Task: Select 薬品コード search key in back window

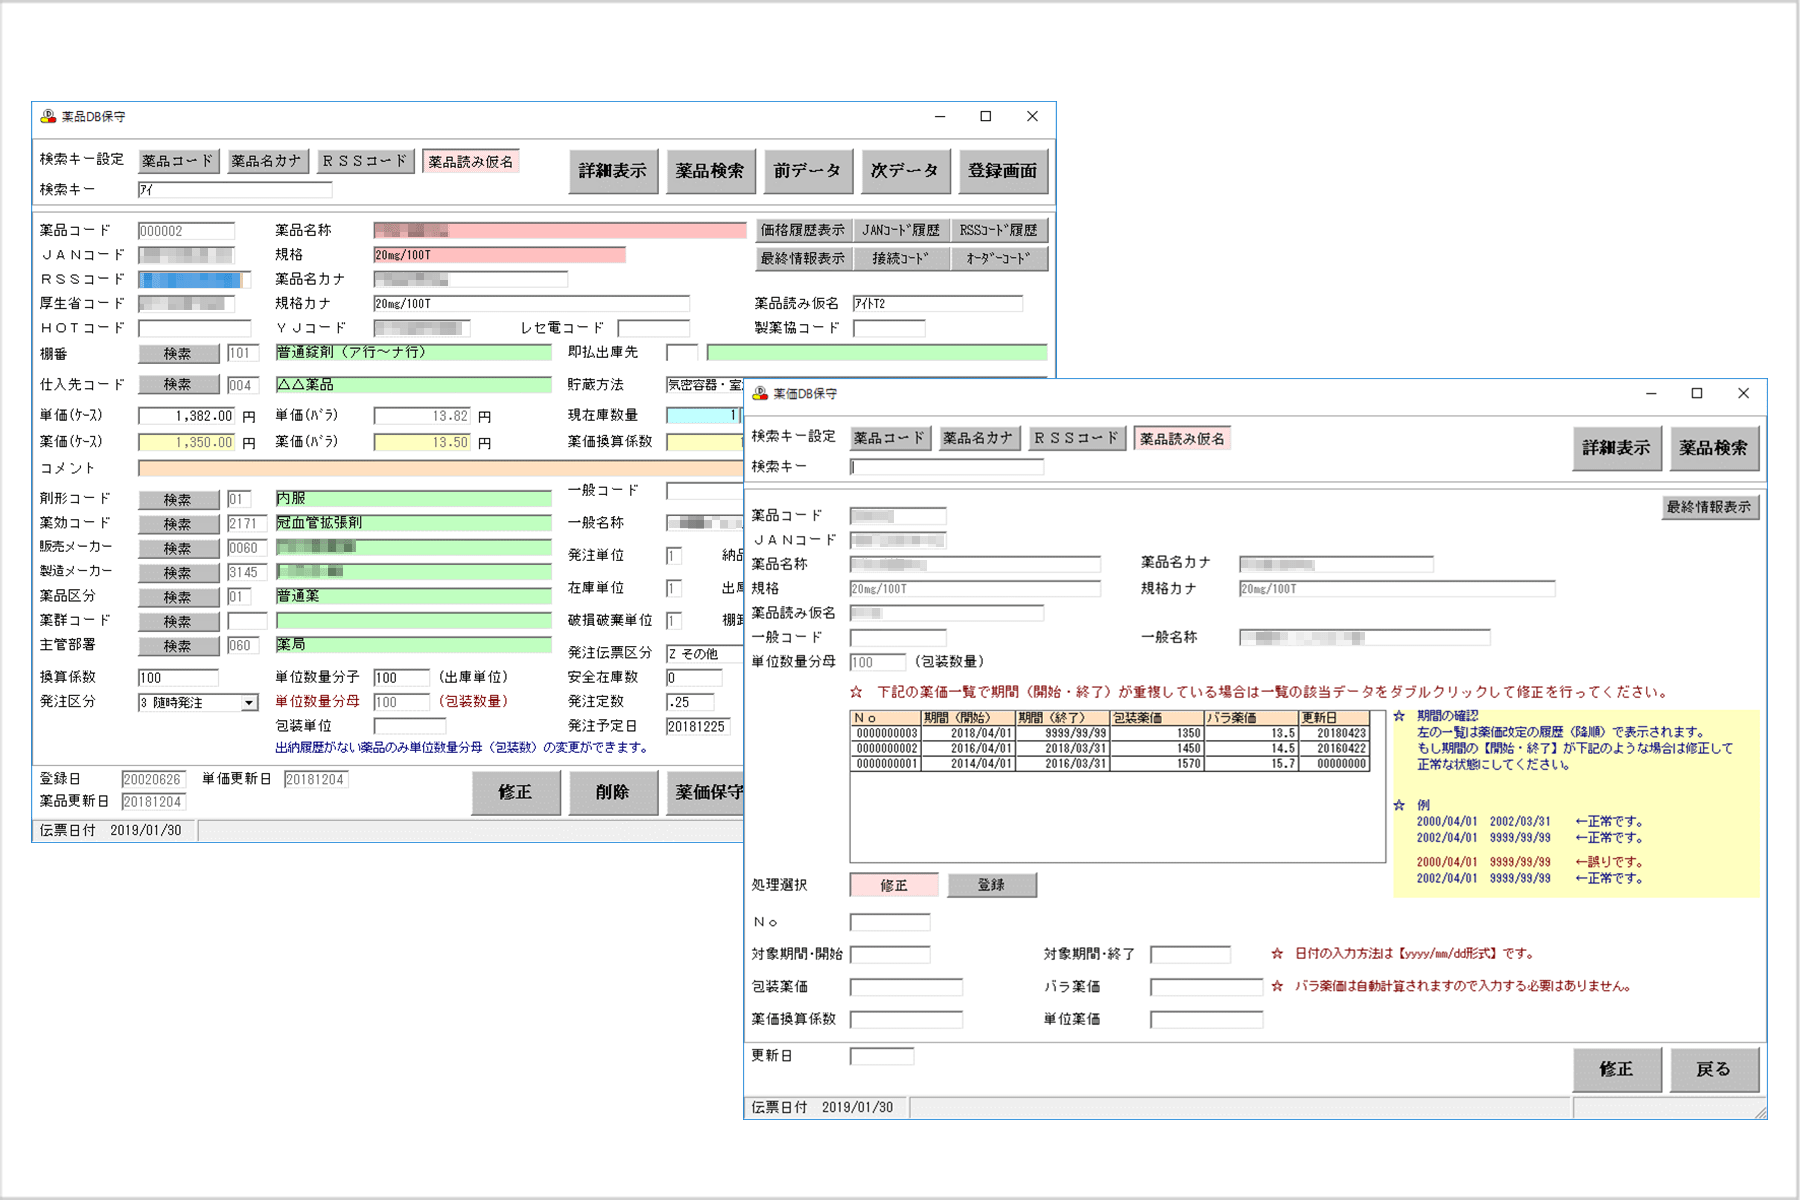Action: click(178, 161)
